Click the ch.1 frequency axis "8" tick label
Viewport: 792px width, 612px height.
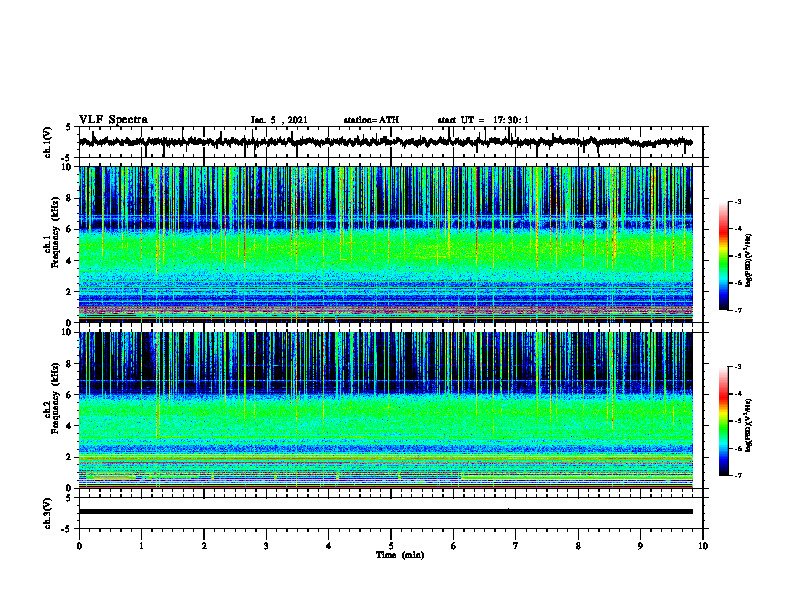pyautogui.click(x=70, y=198)
